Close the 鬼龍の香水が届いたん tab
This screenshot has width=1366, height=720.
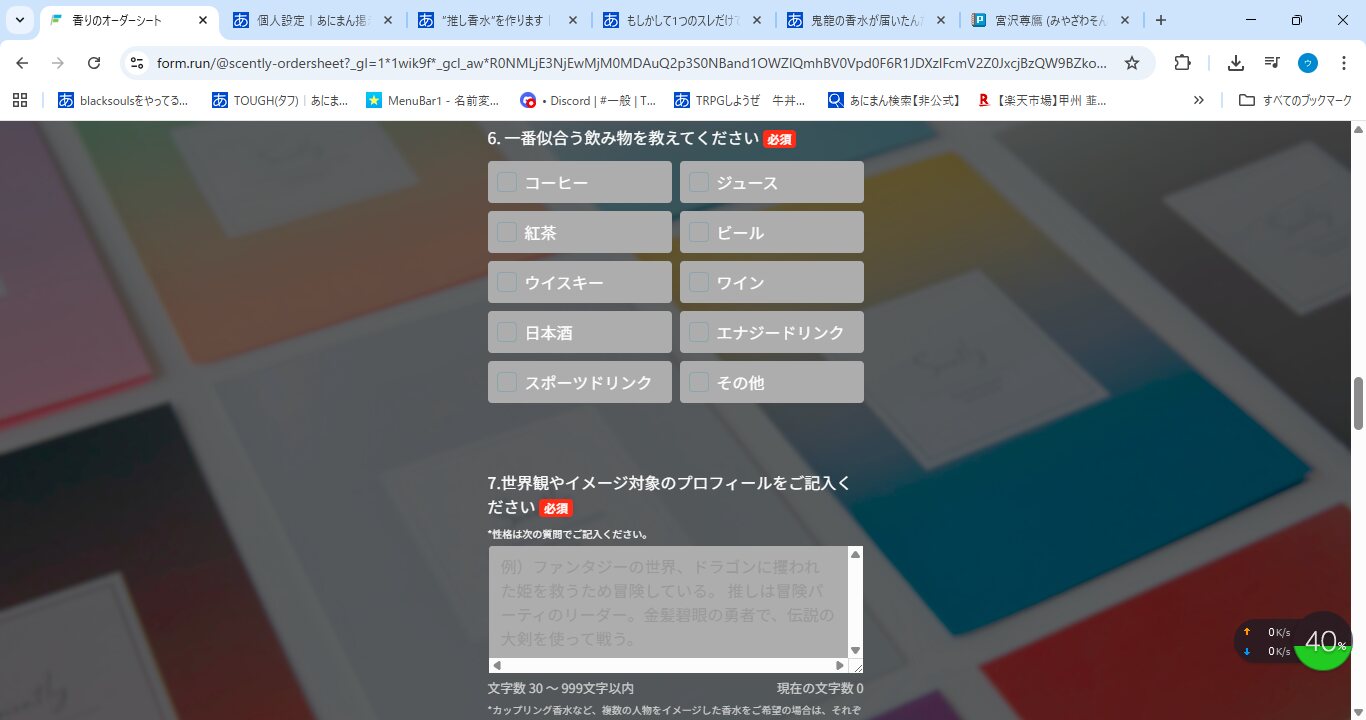coord(943,20)
